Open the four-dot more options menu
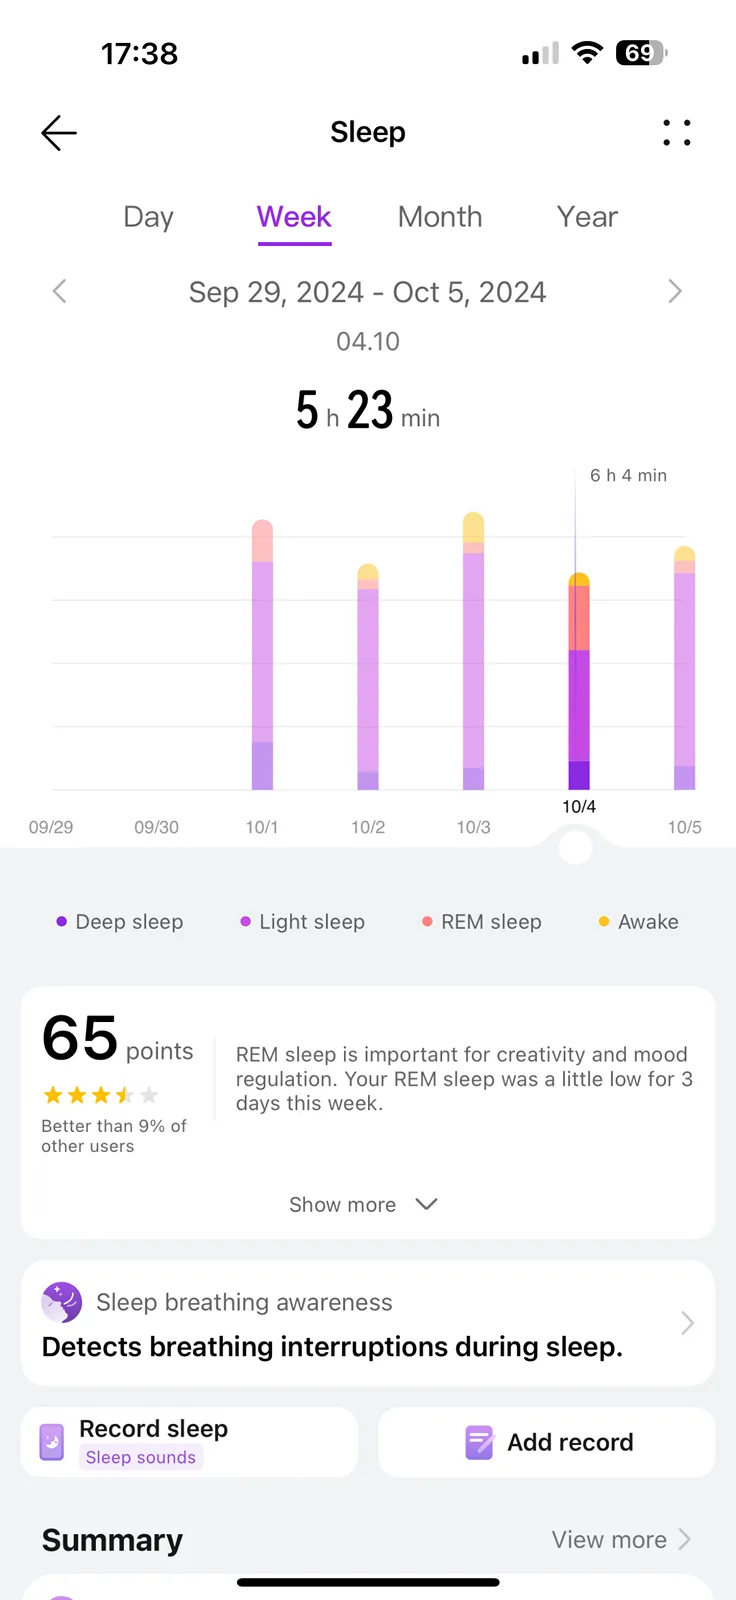The width and height of the screenshot is (736, 1600). (677, 133)
